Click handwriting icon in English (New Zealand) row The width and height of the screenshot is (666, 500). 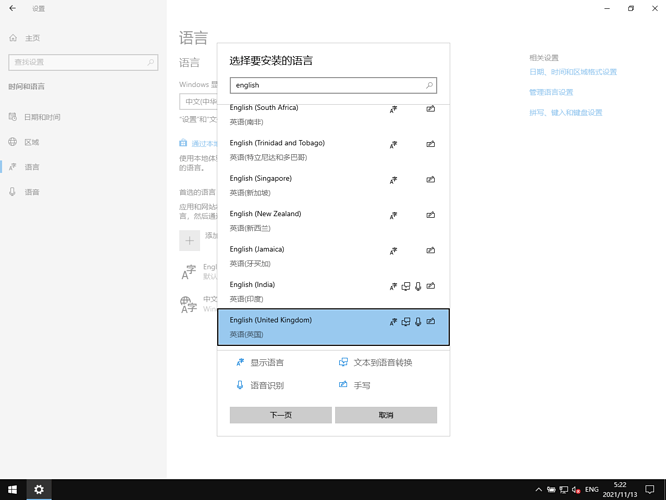(x=431, y=215)
